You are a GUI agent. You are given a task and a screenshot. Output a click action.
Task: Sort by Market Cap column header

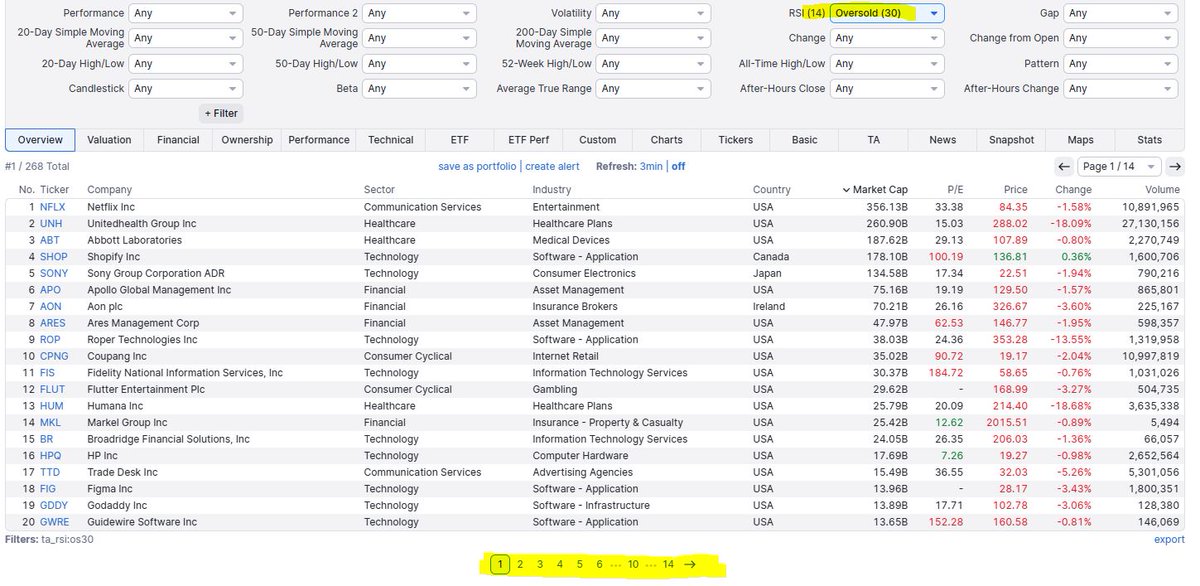tap(874, 189)
